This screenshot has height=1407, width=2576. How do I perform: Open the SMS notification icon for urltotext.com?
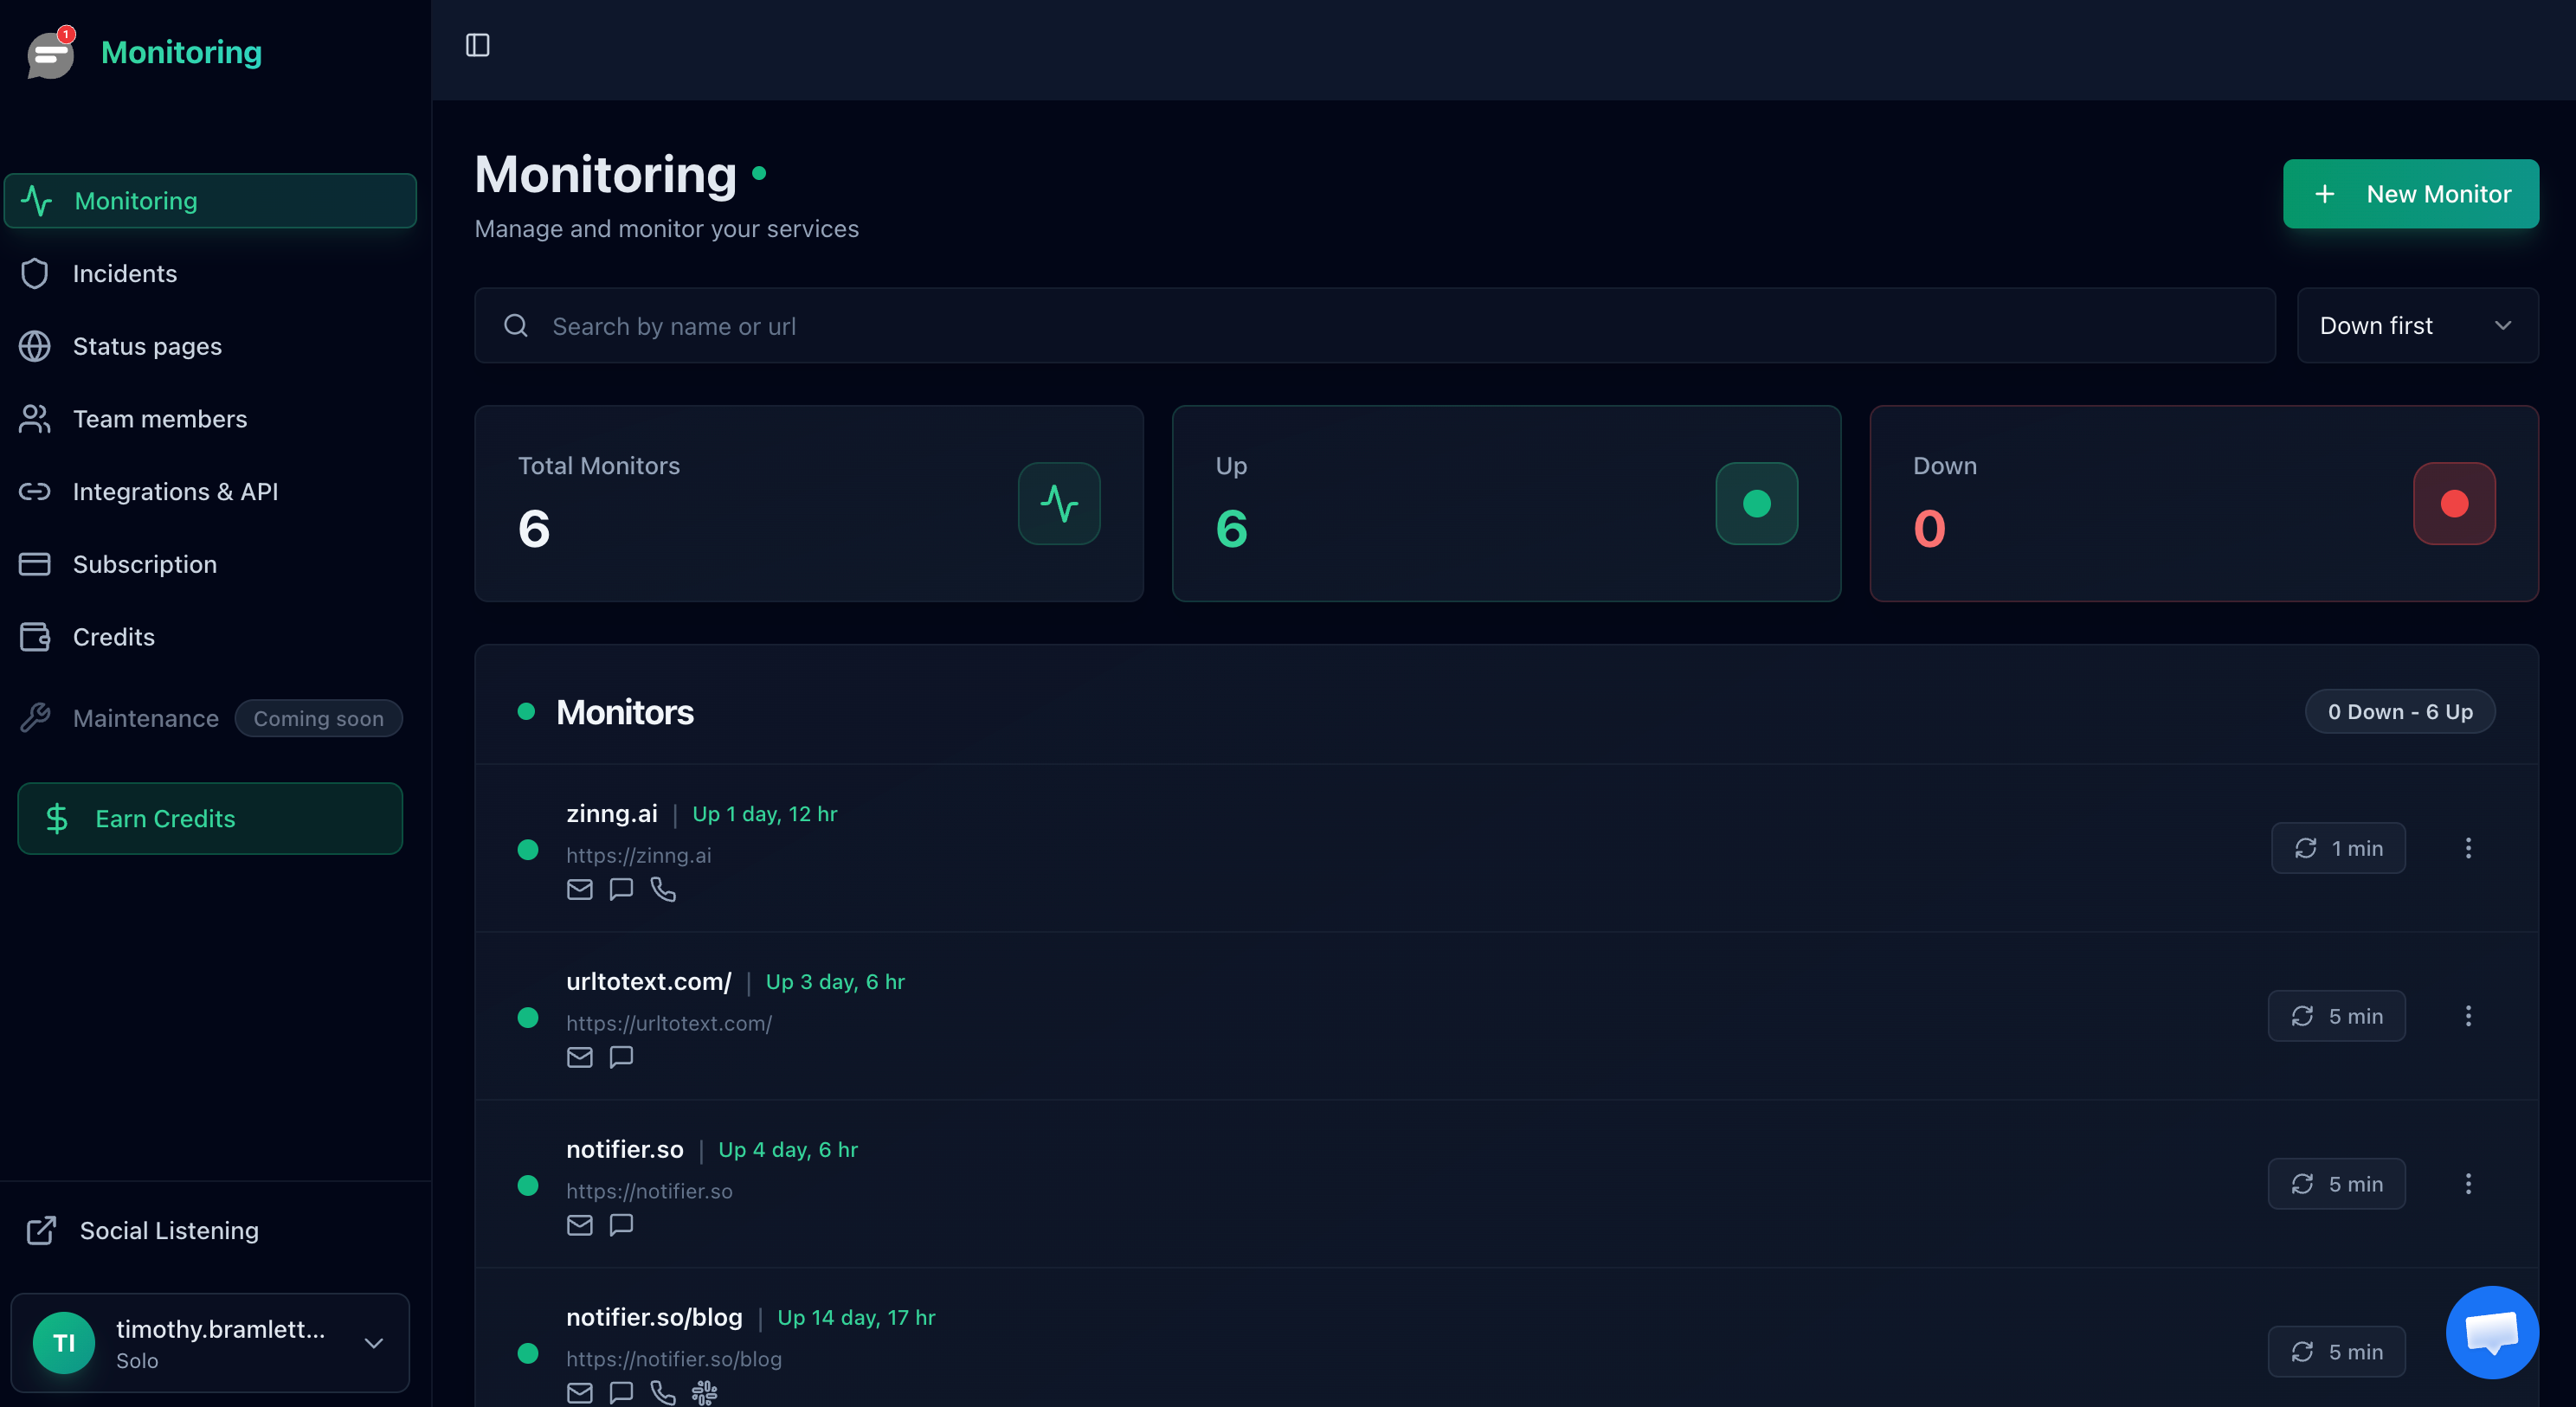point(621,1057)
